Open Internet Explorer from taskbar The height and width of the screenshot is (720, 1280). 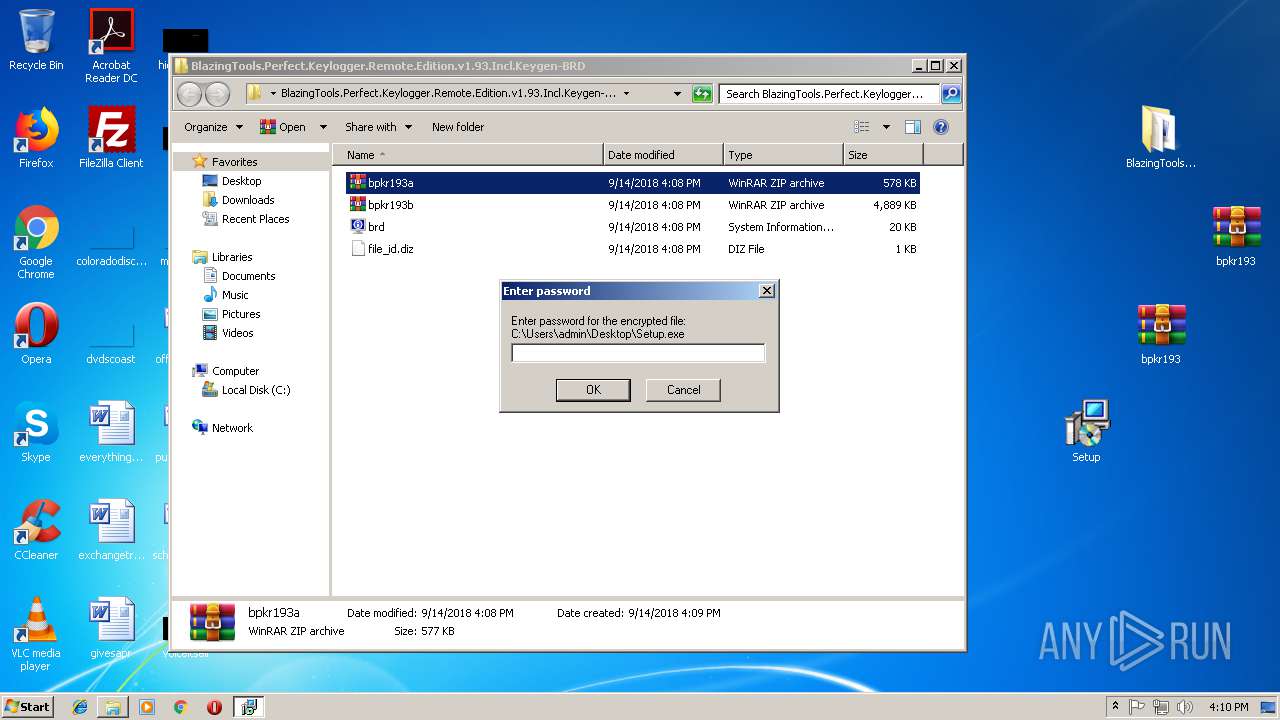click(x=80, y=707)
